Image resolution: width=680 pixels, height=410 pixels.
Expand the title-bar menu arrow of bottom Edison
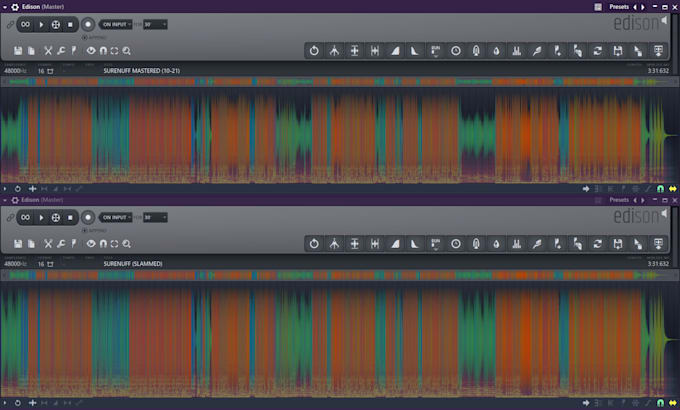pyautogui.click(x=5, y=200)
